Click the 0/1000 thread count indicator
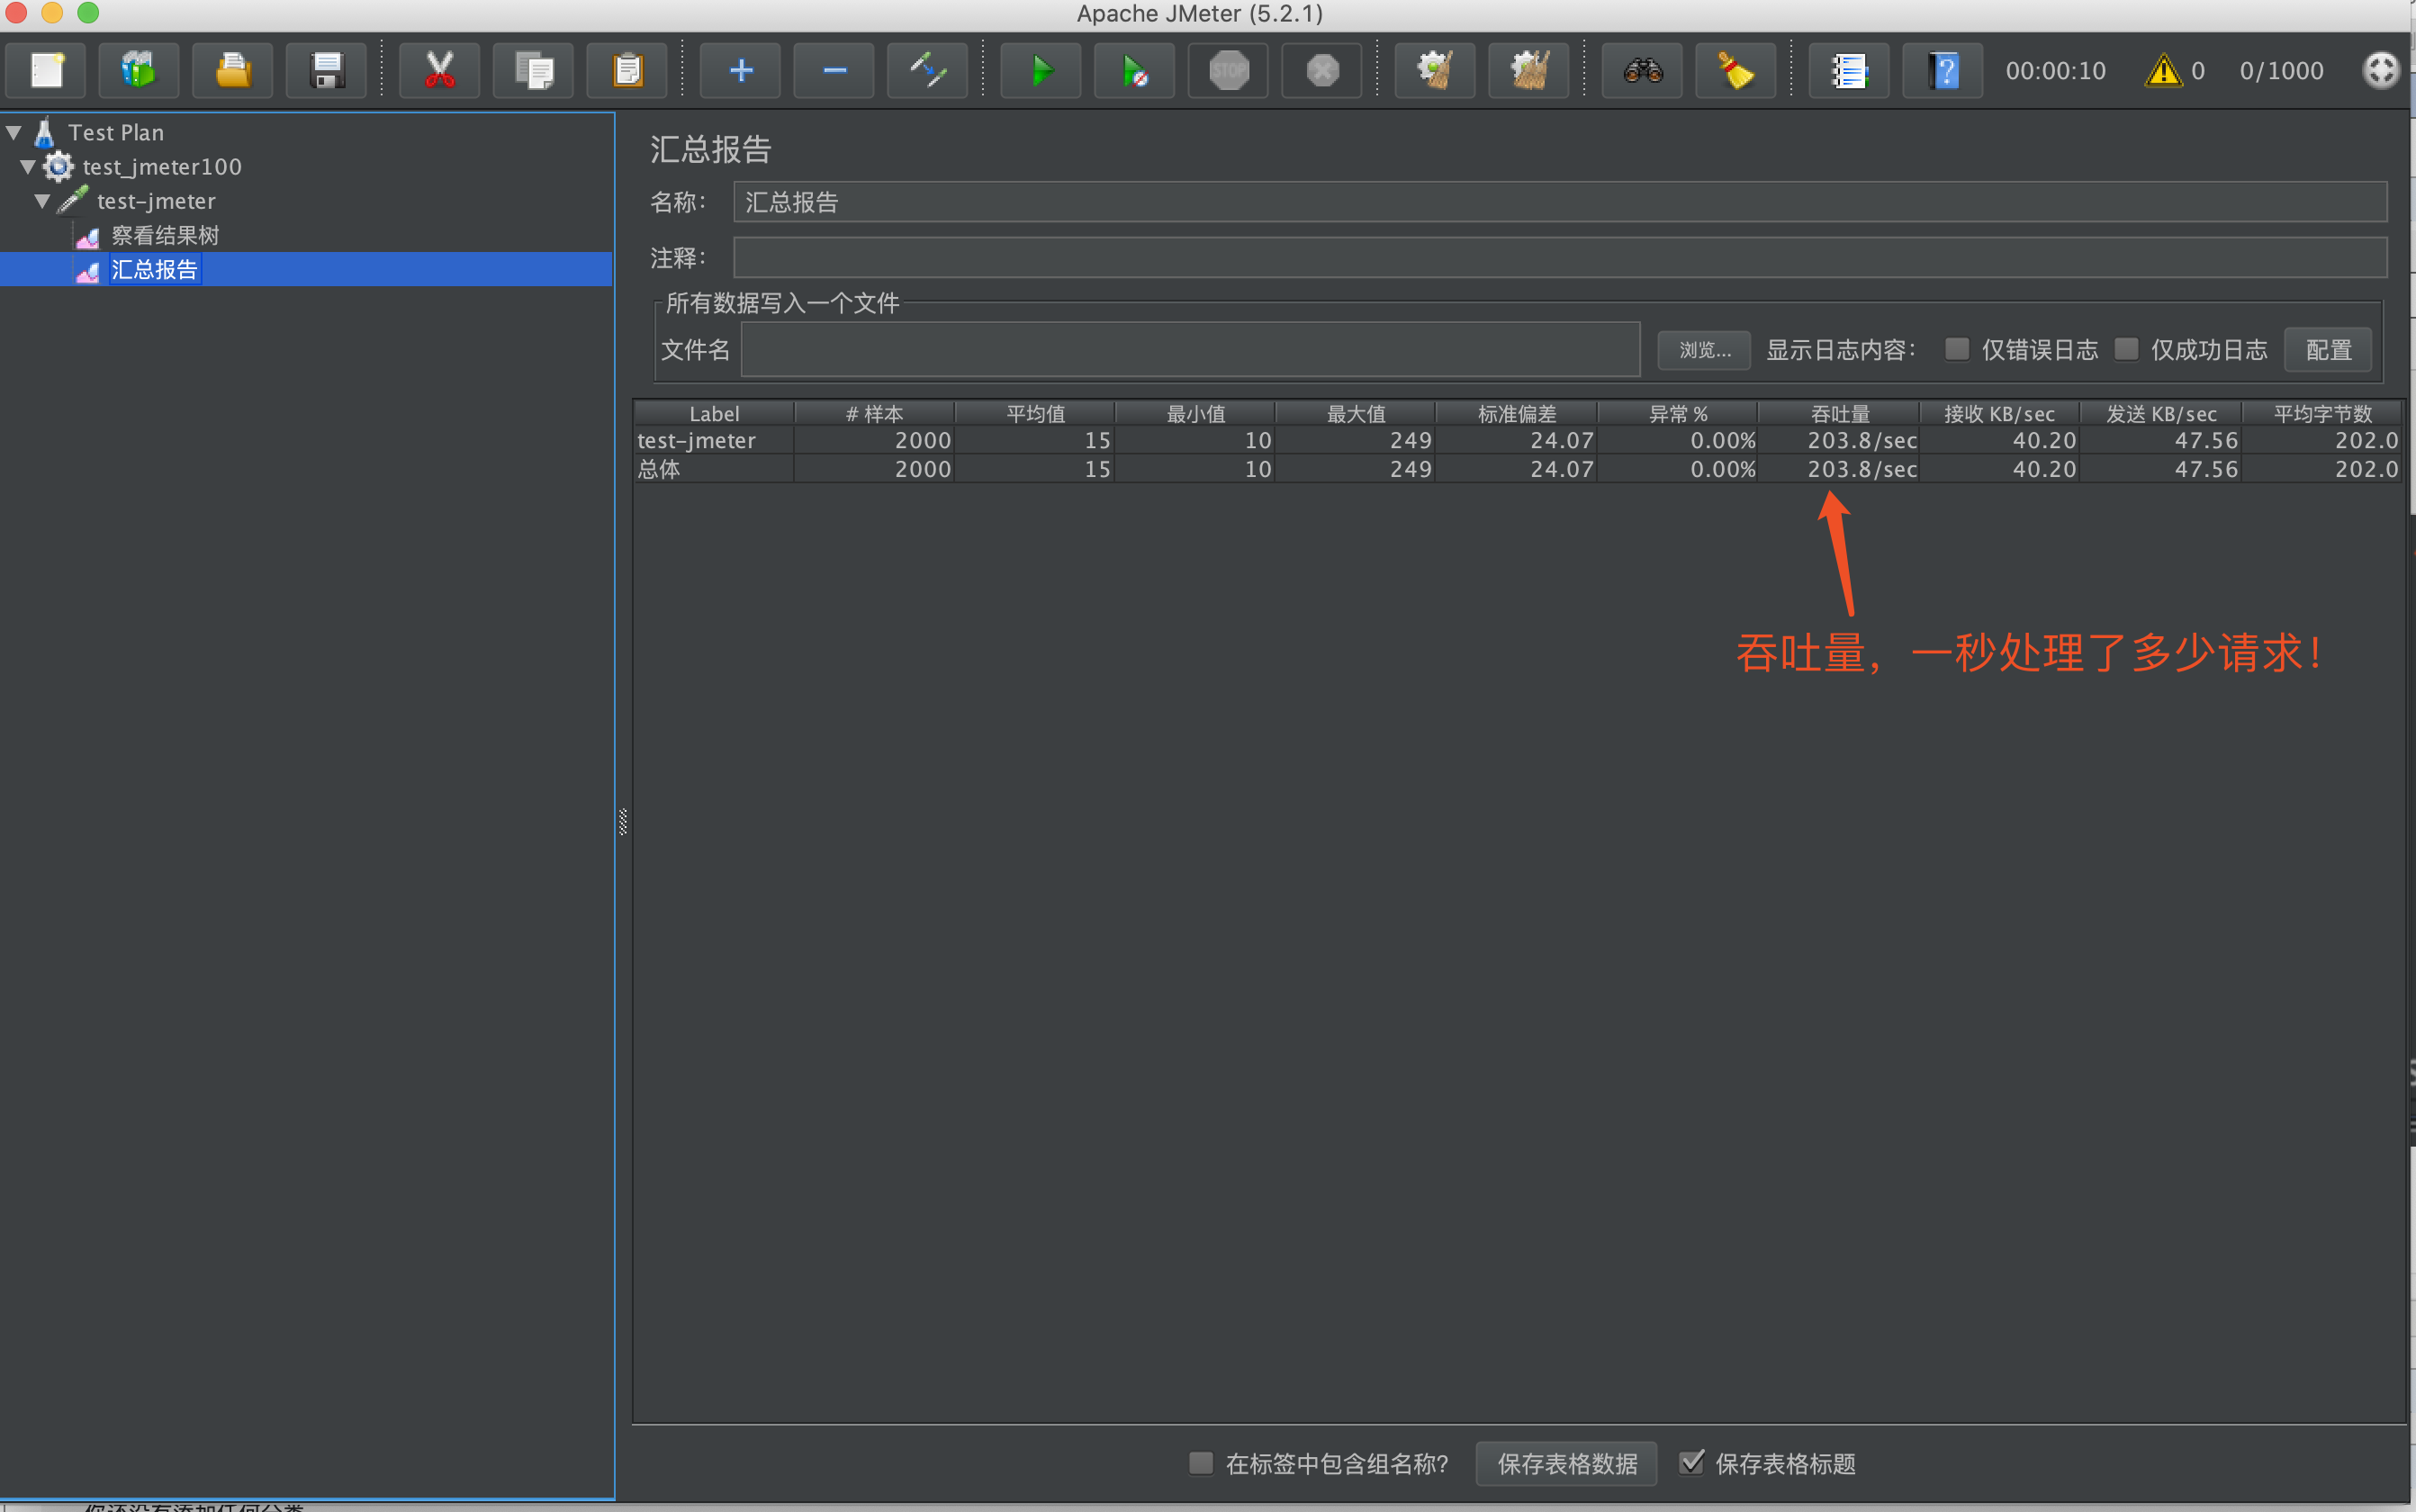The height and width of the screenshot is (1512, 2416). (2281, 71)
